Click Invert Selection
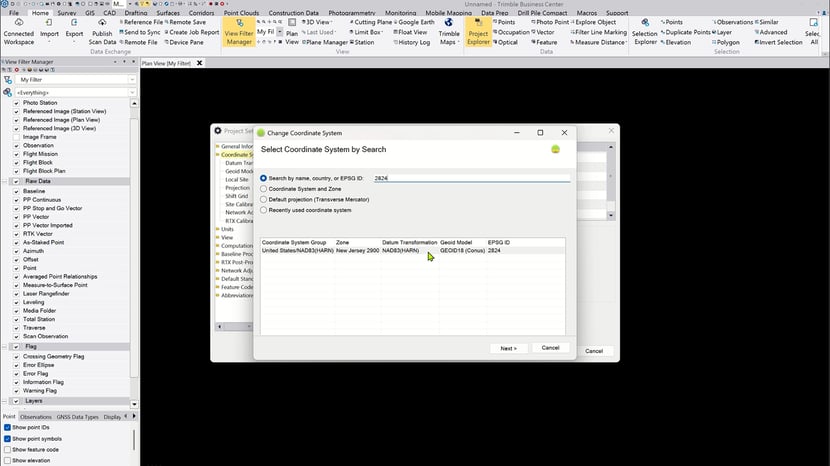This screenshot has height=466, width=830. click(x=778, y=42)
